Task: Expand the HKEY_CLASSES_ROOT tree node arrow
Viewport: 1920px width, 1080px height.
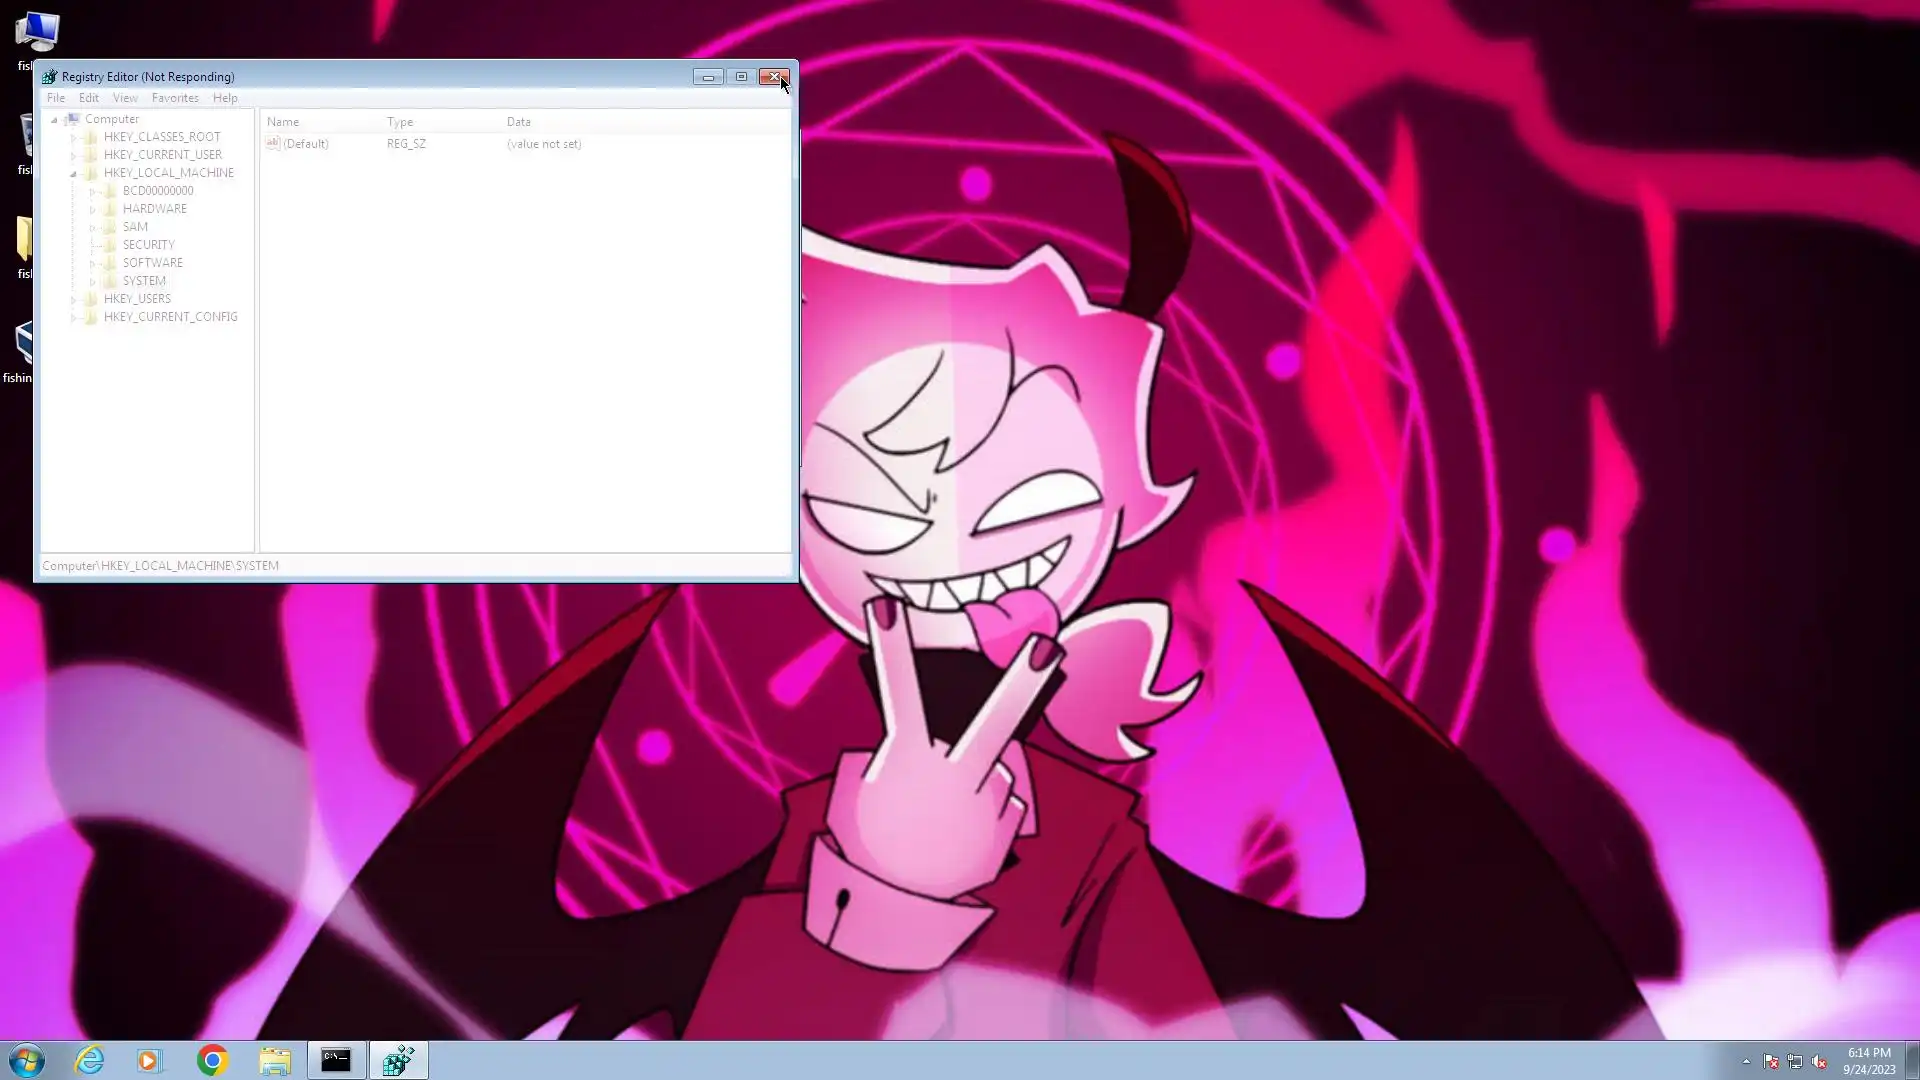Action: coord(74,137)
